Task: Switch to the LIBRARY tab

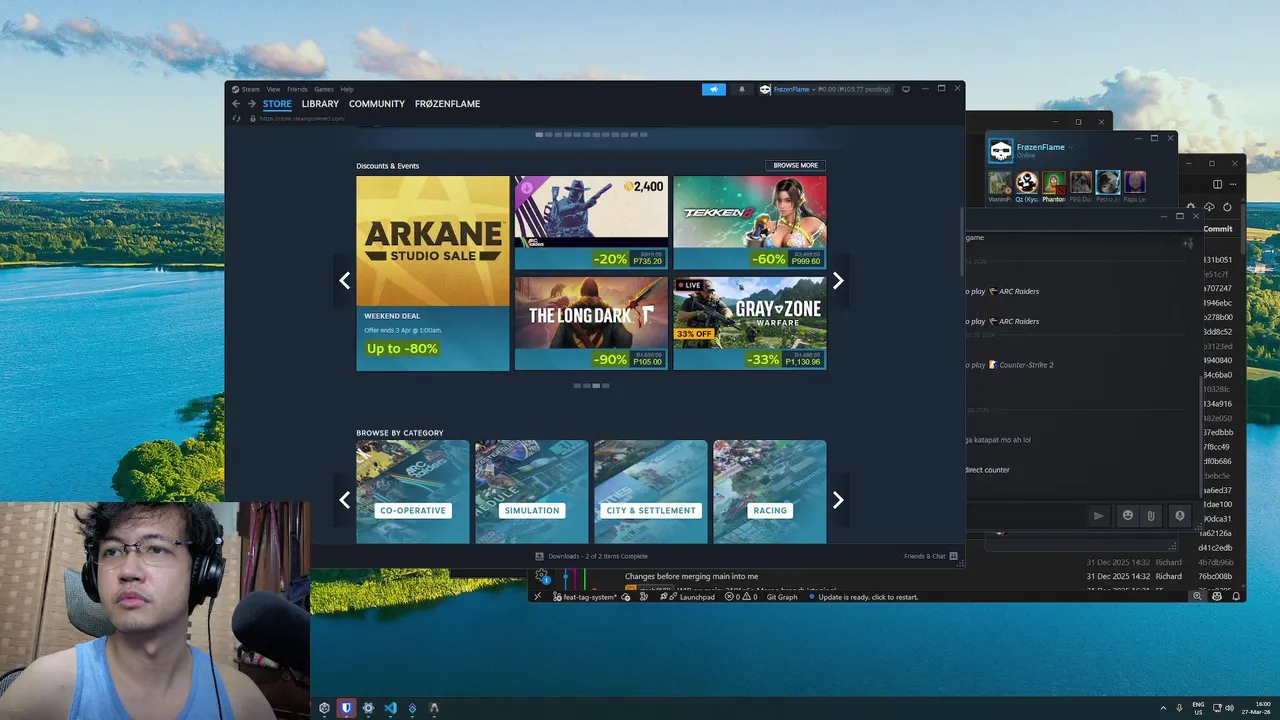Action: [x=320, y=104]
